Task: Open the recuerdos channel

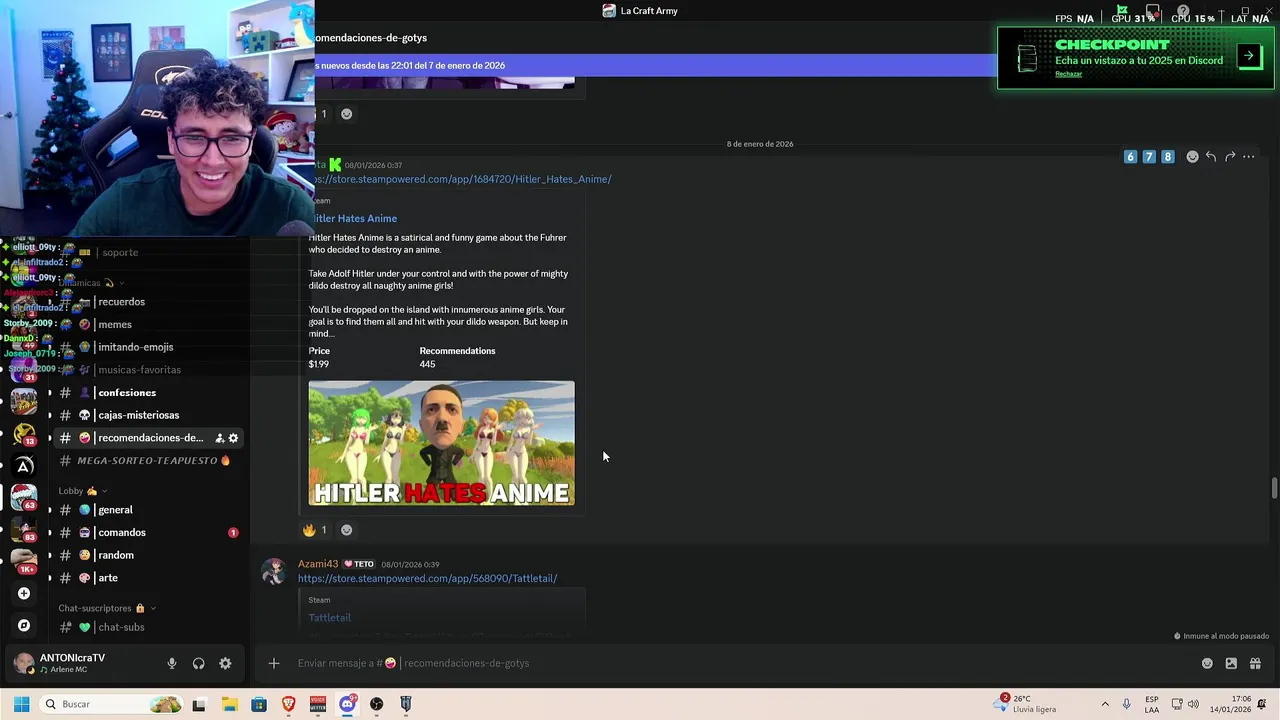Action: pyautogui.click(x=121, y=302)
